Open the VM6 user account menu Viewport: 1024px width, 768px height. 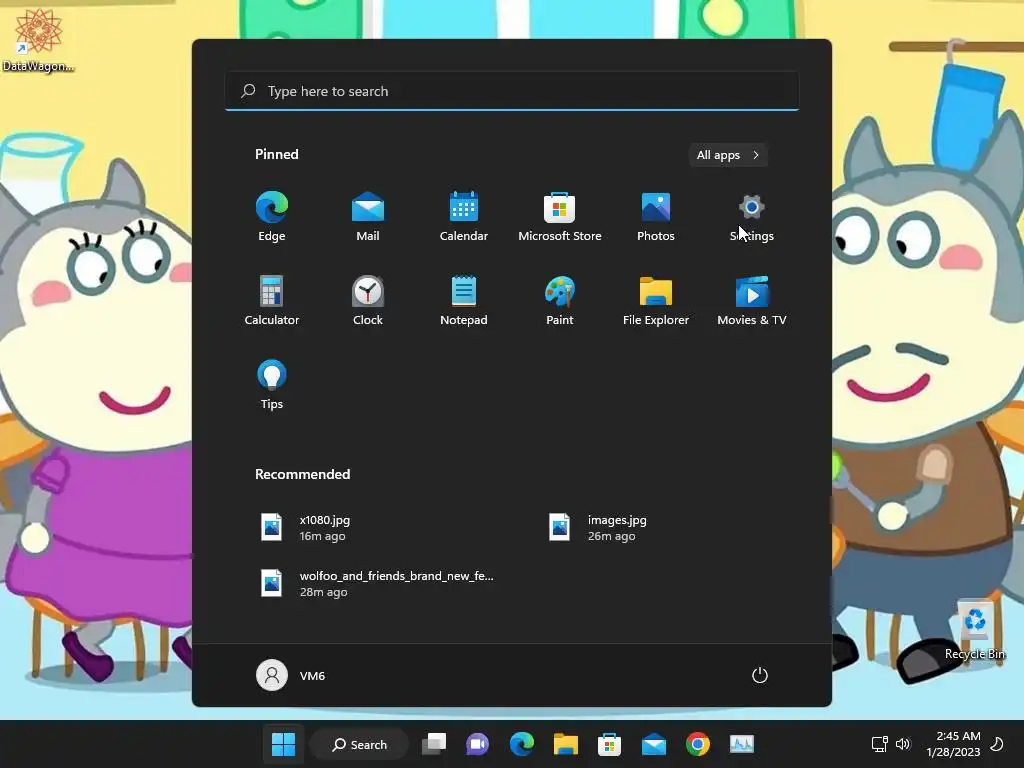pos(291,675)
